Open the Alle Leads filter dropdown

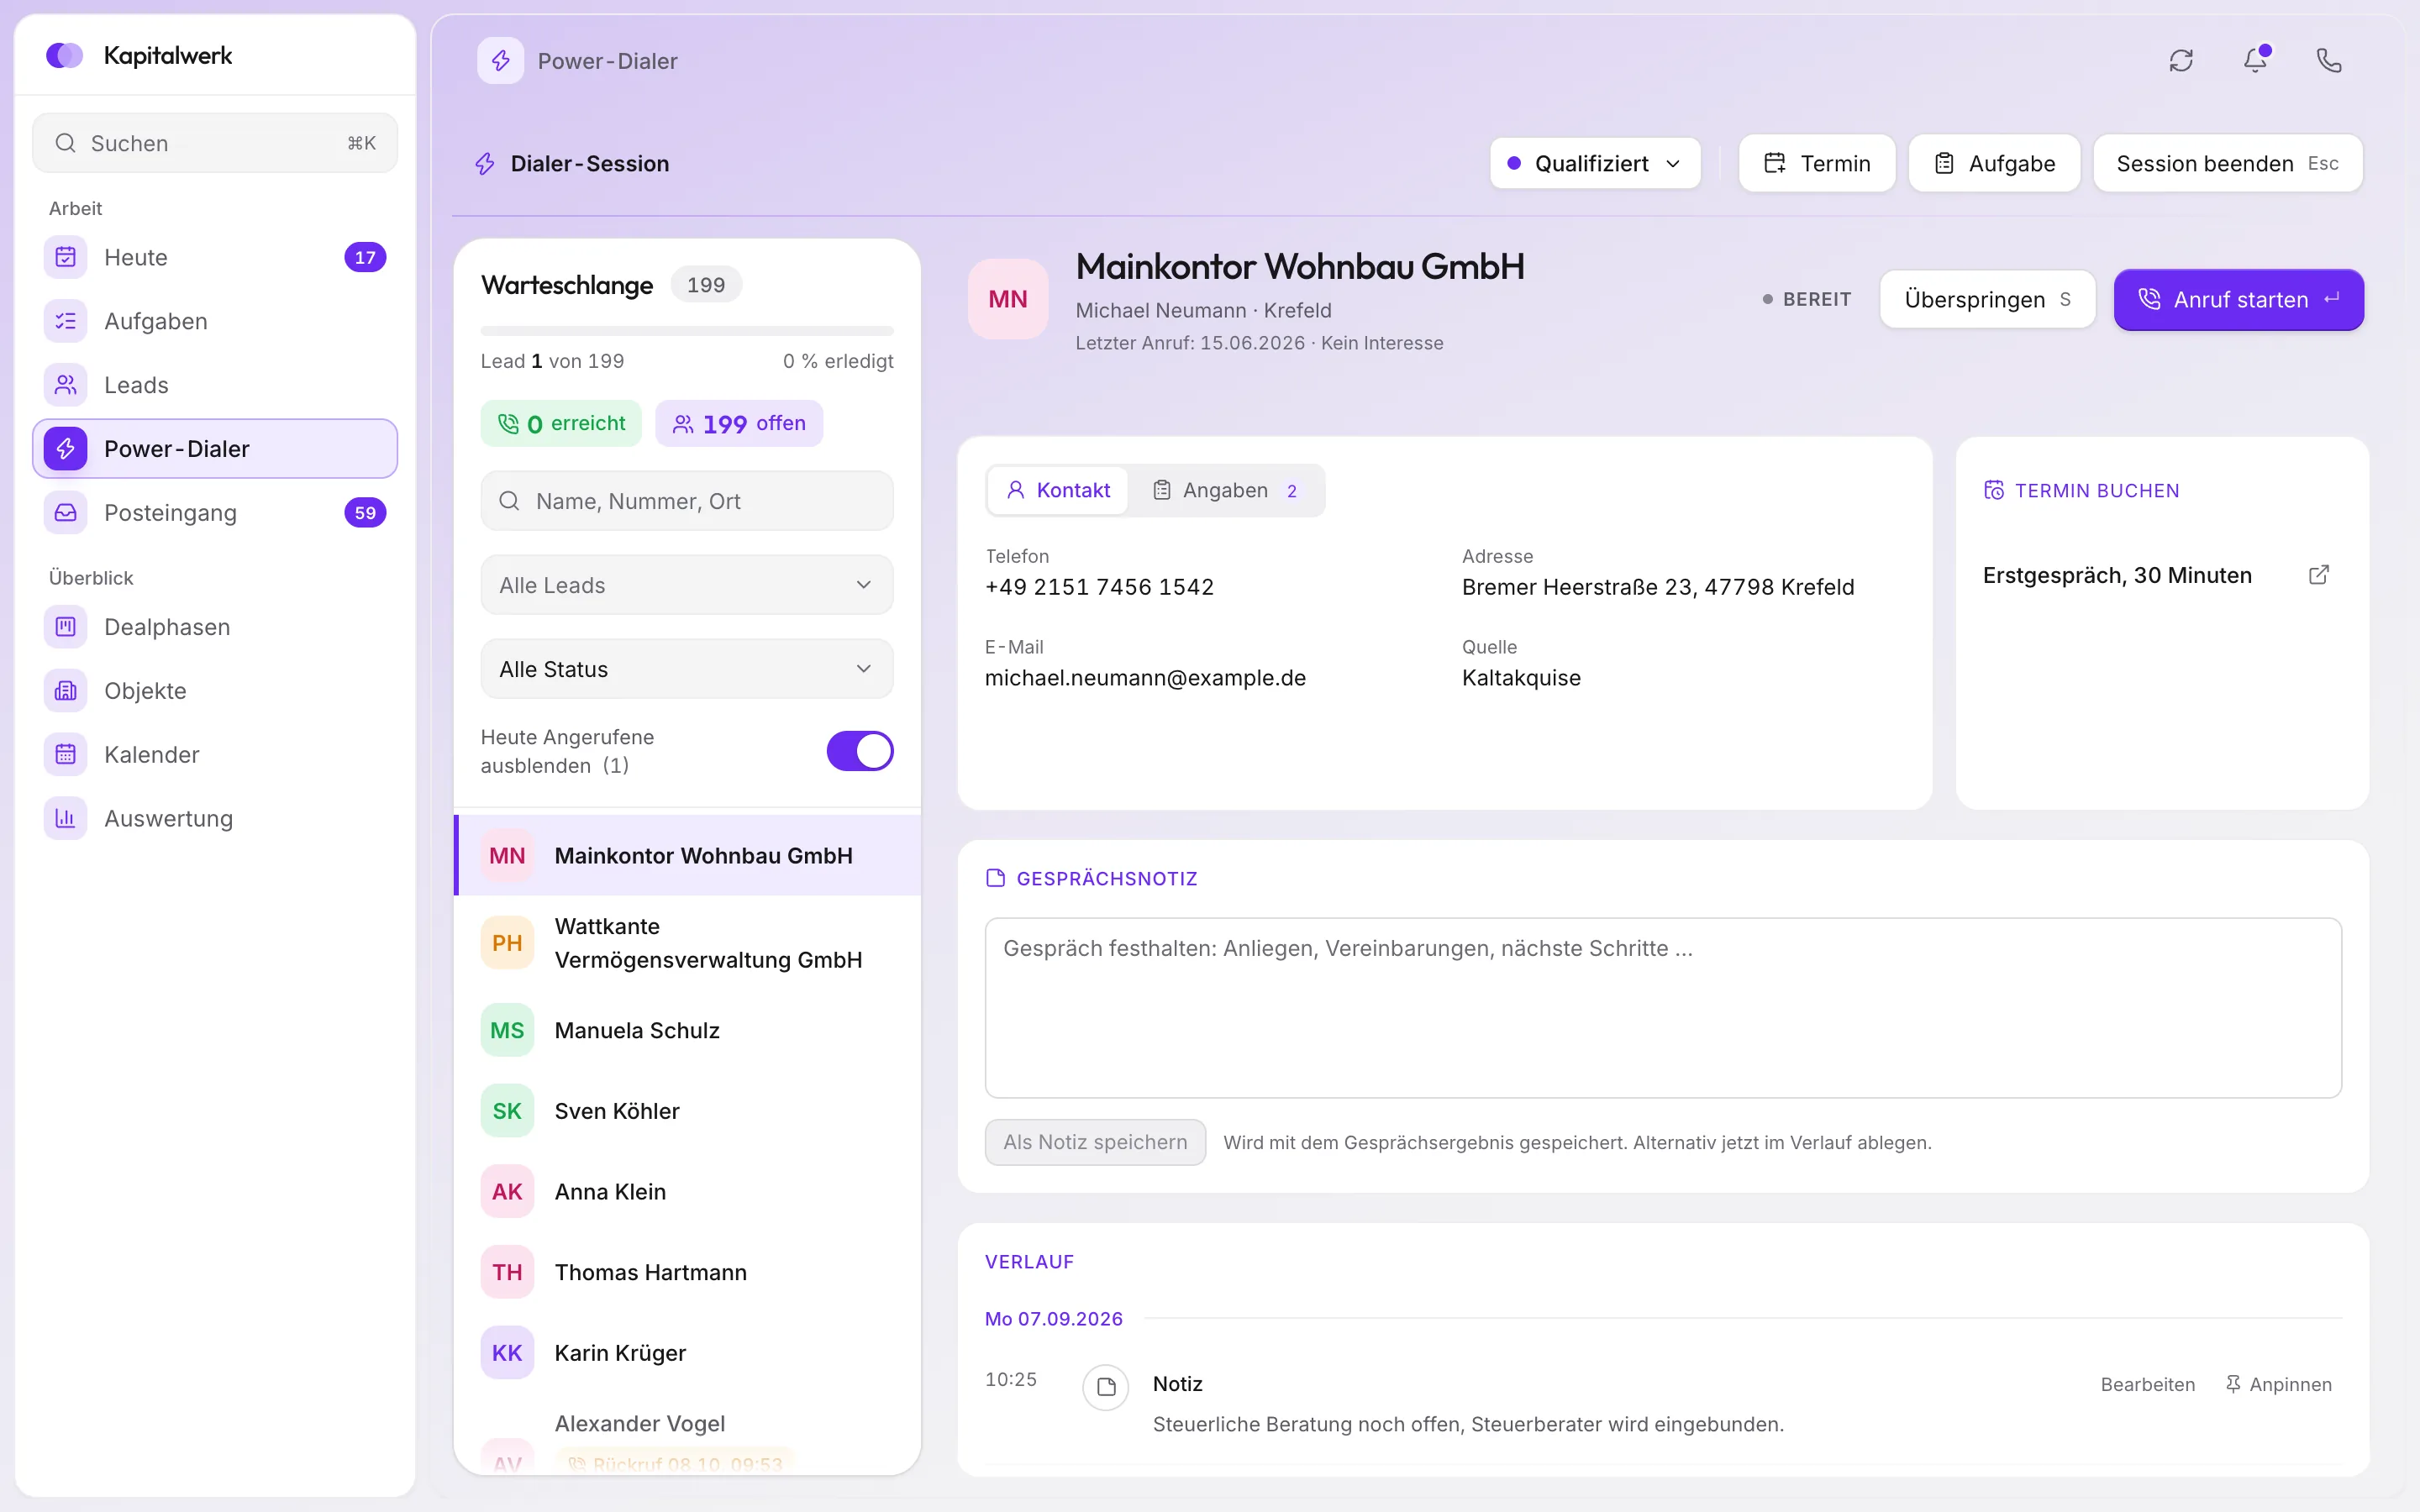point(686,585)
